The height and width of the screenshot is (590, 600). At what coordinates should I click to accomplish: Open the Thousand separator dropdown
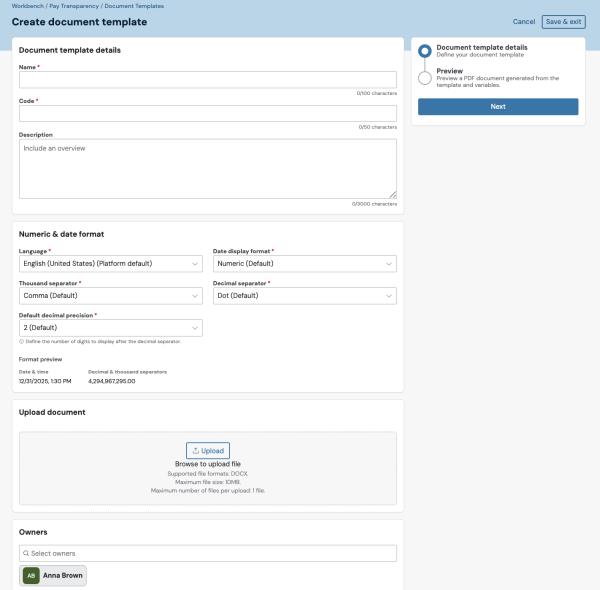click(111, 296)
